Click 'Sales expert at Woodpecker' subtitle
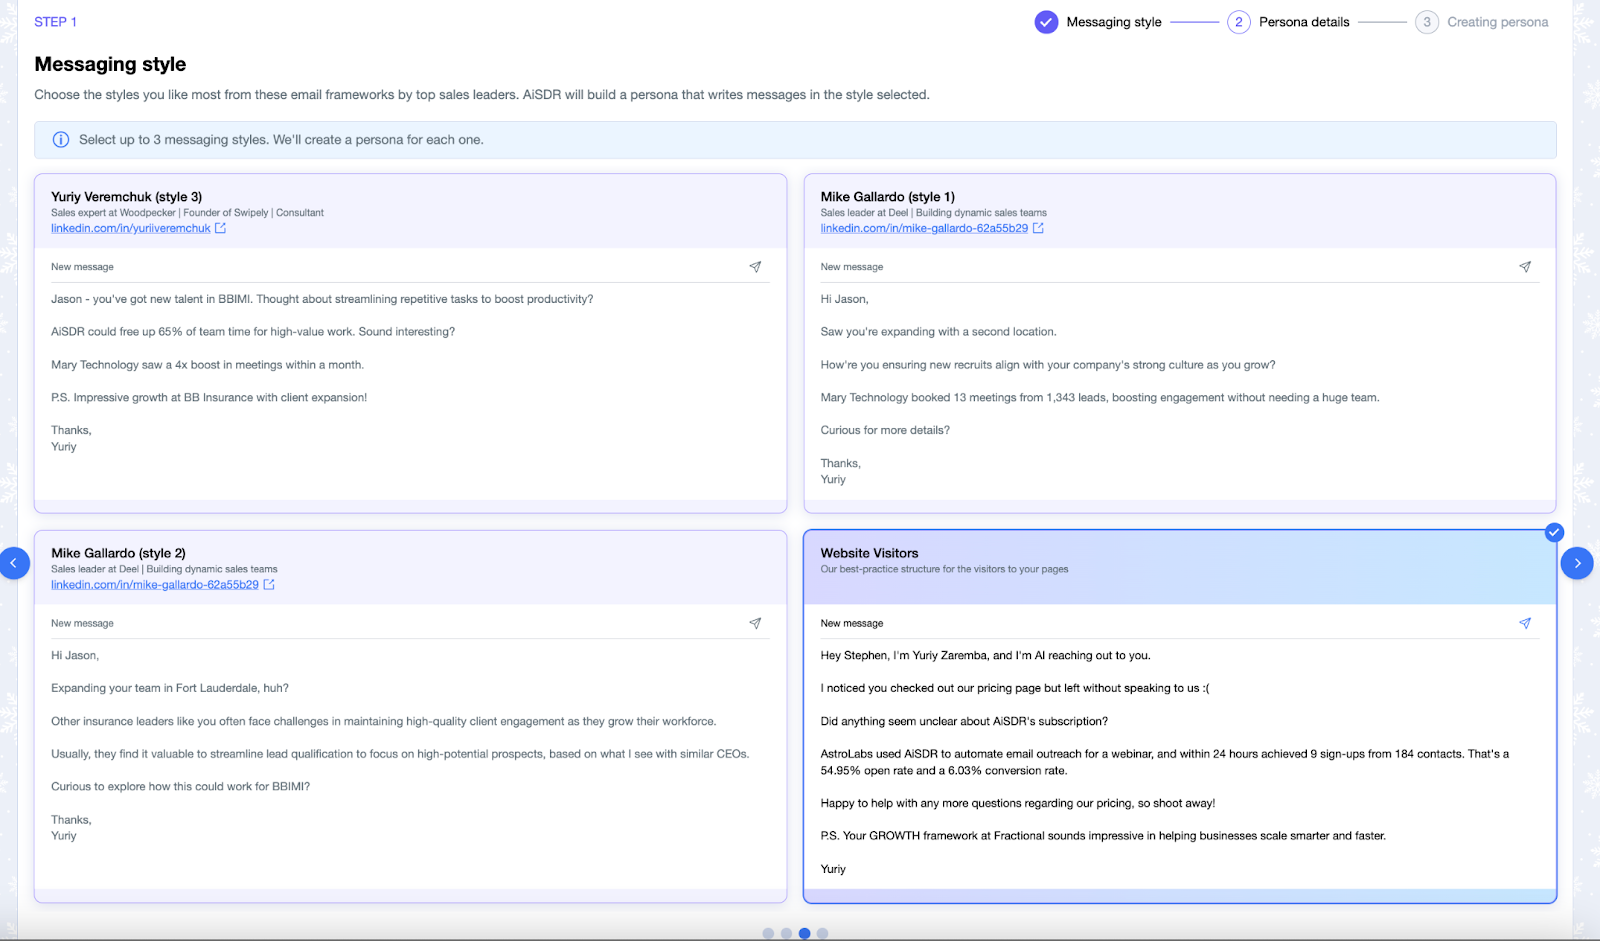Viewport: 1600px width, 941px height. tap(187, 213)
